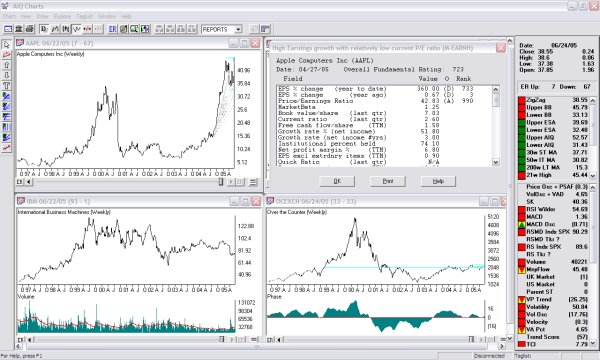
Task: Select the eraser tool in left toolbar
Action: click(x=7, y=55)
